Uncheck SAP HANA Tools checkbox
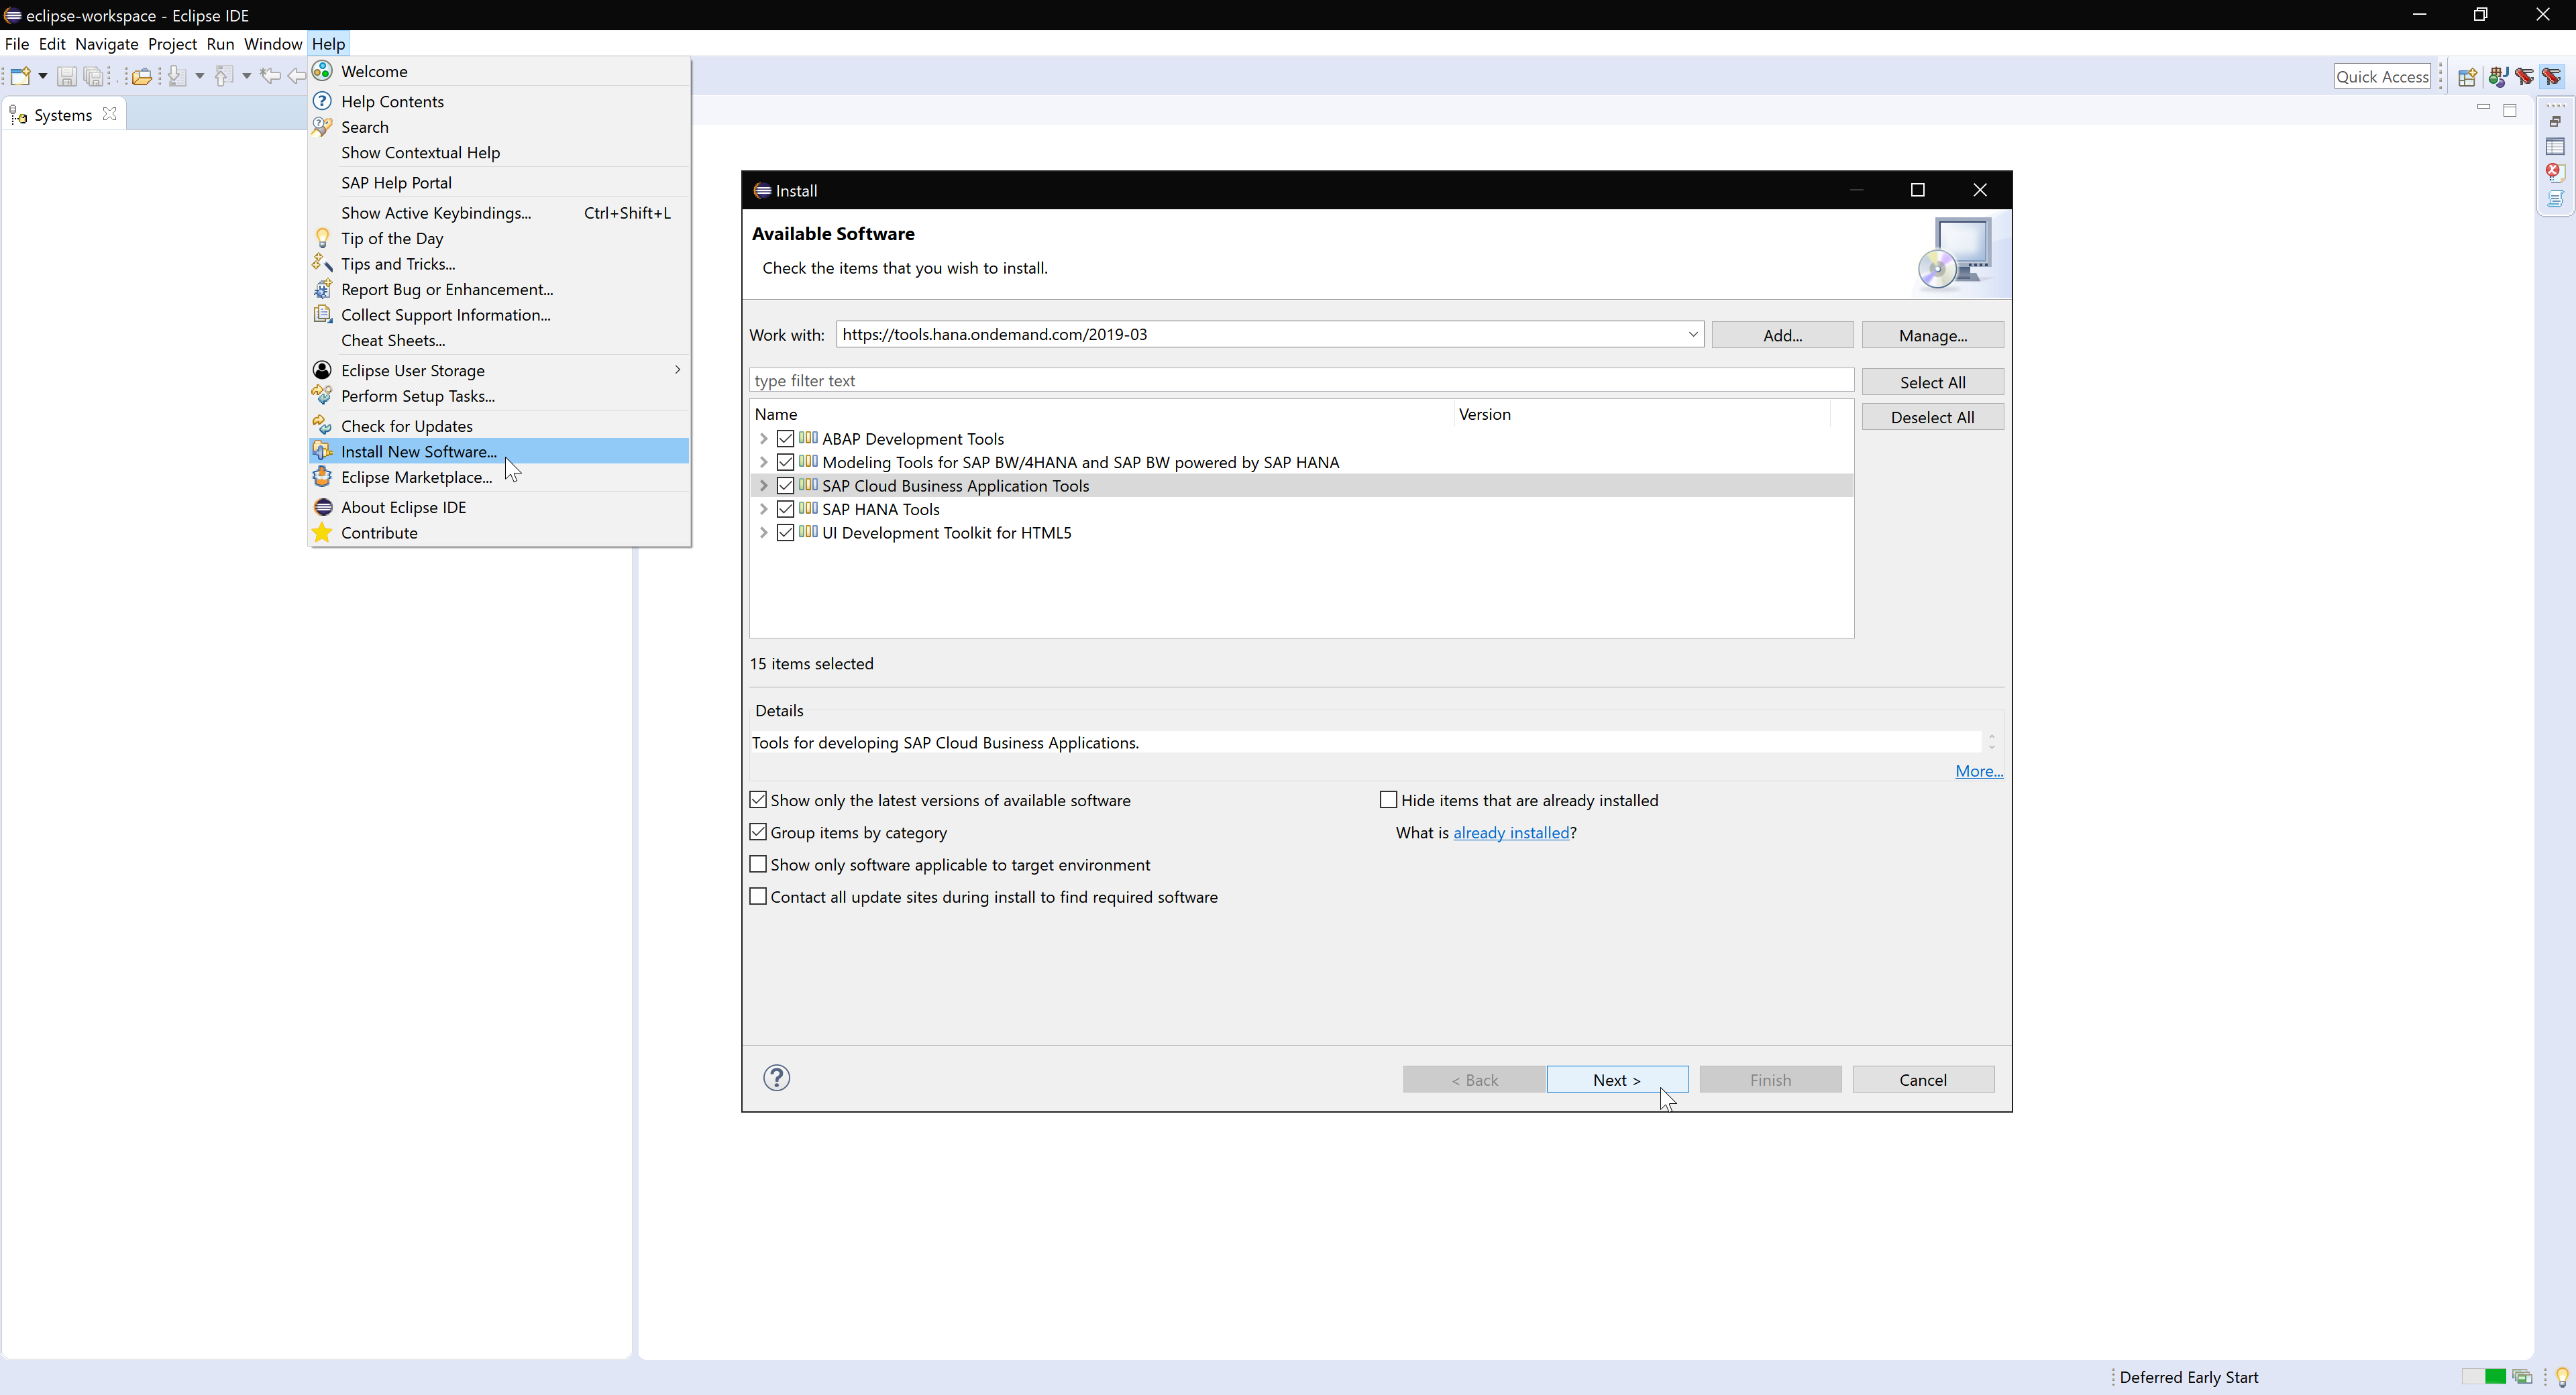The image size is (2576, 1395). [x=785, y=509]
